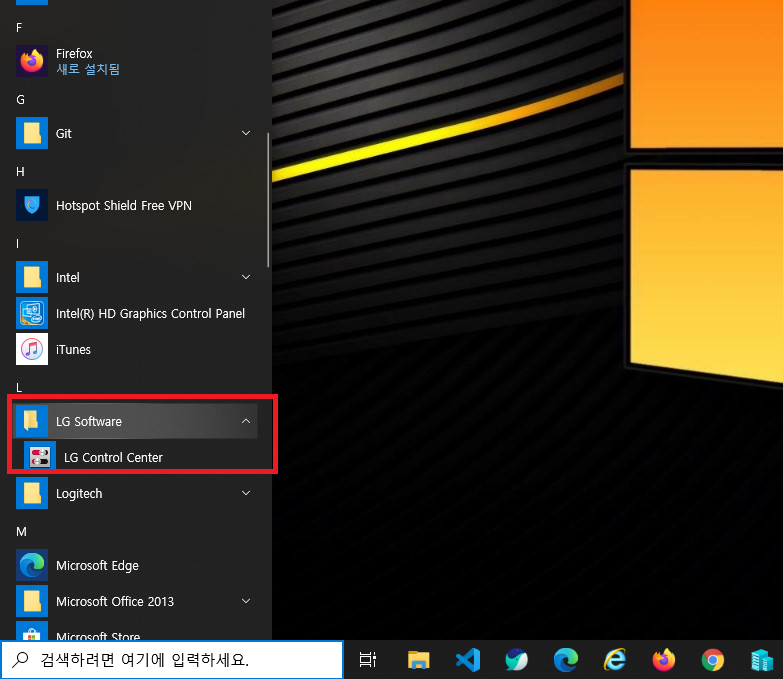Open the Naver Whale browser taskbar icon
Viewport: 783px width, 679px height.
point(516,660)
